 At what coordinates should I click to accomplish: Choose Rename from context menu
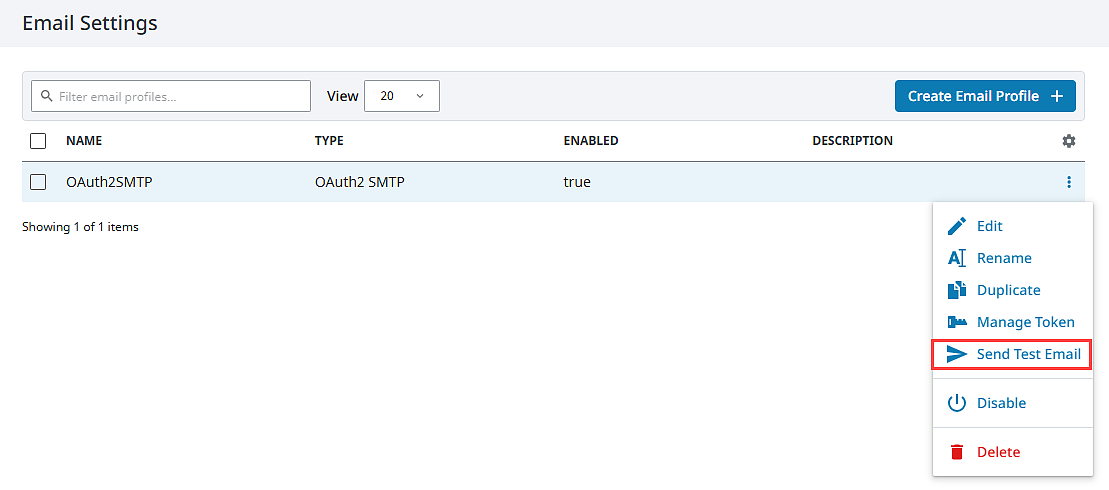(x=1011, y=258)
